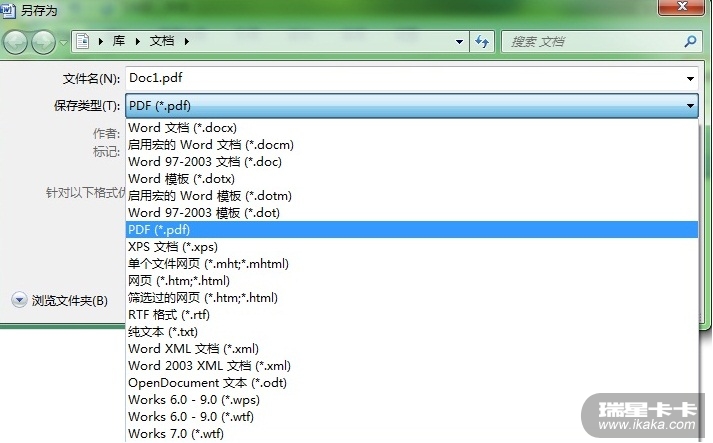Choose OpenDocument 文本 (*.odt)

tap(412, 383)
